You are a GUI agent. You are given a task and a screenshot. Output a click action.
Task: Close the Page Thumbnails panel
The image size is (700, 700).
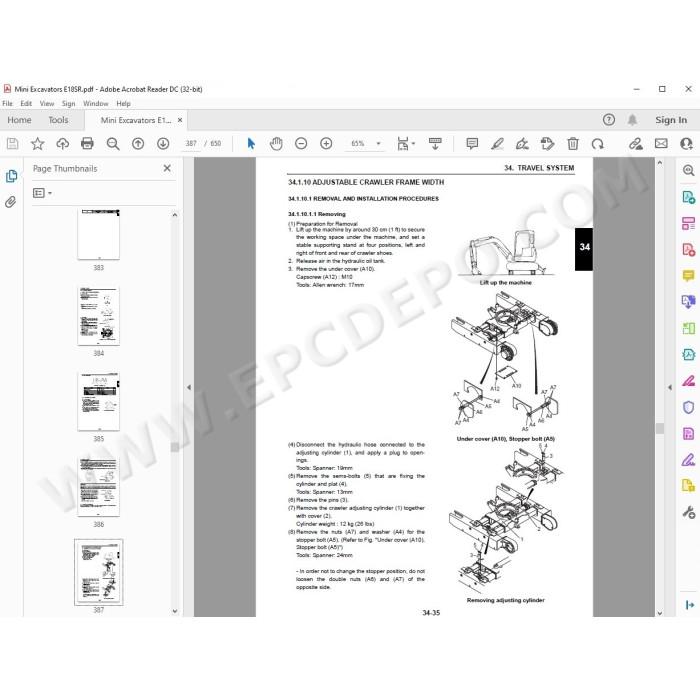point(167,168)
